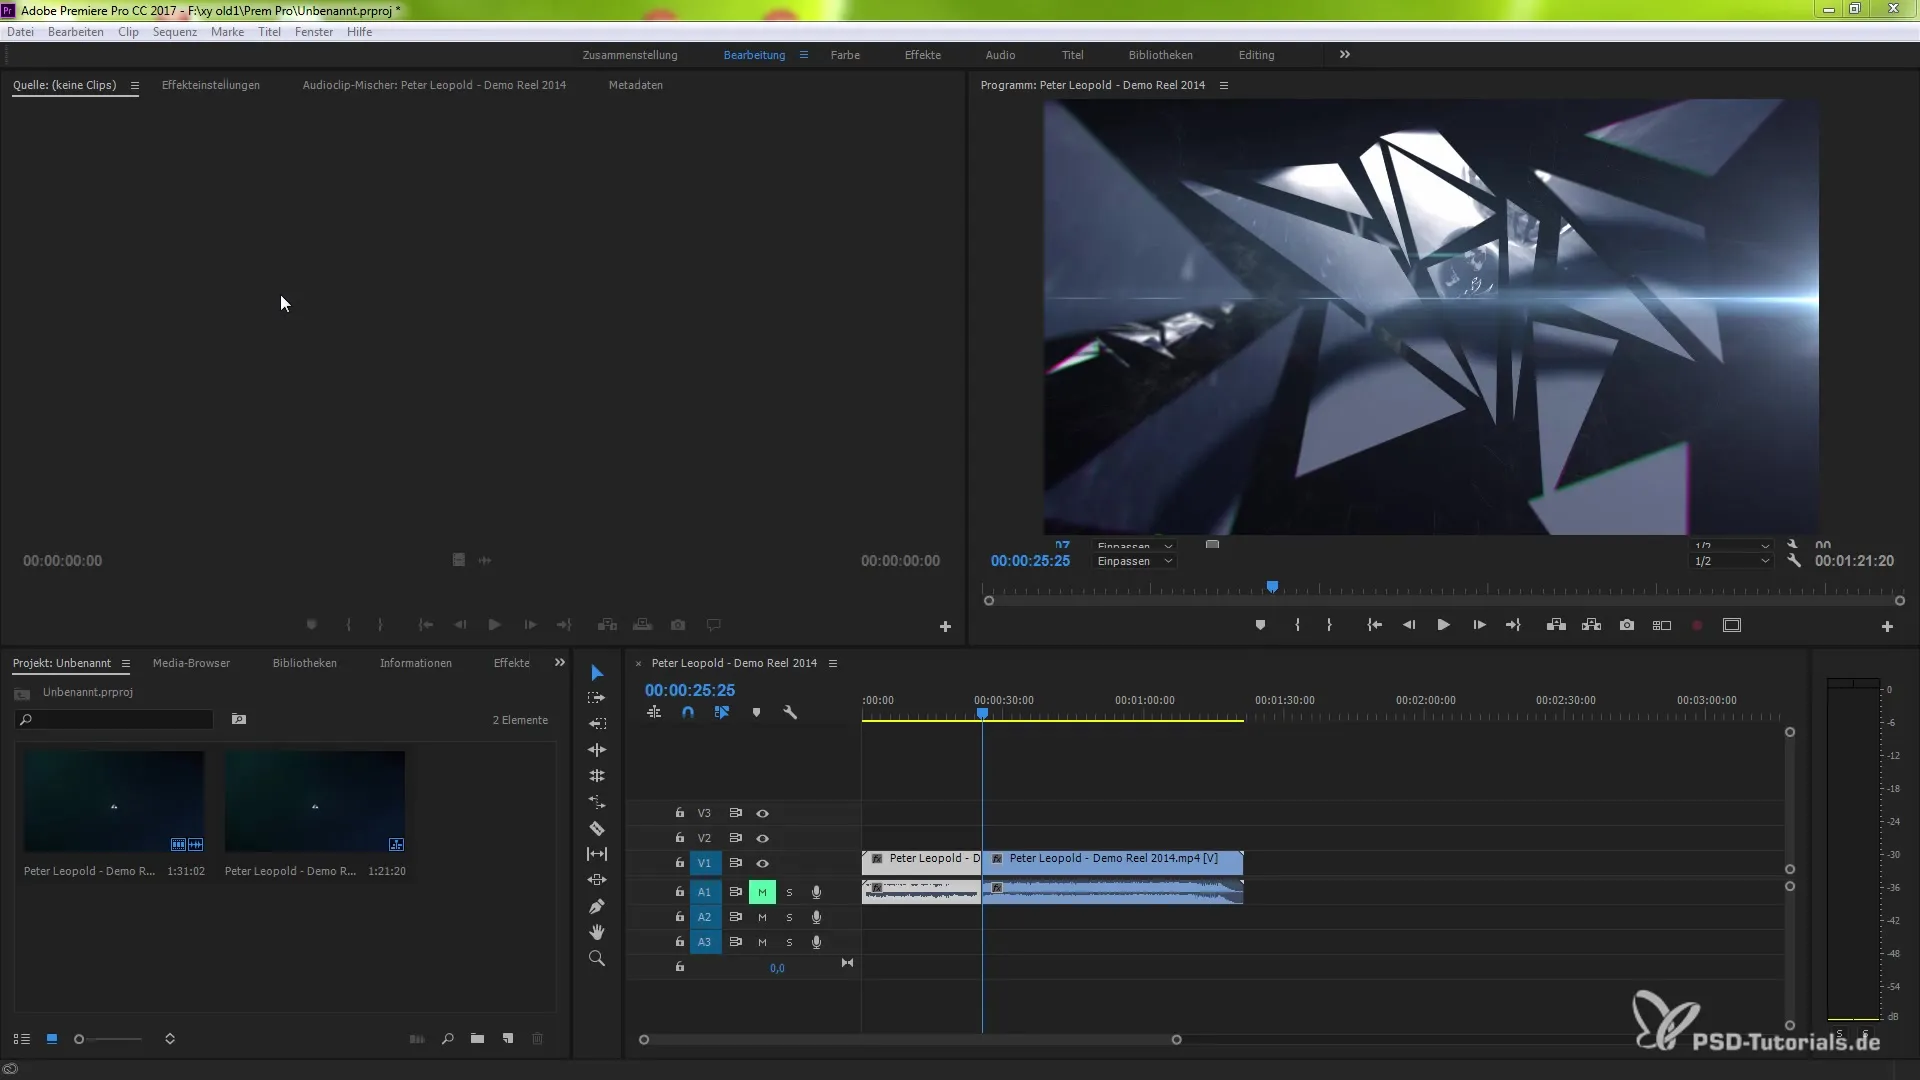Click New Item icon in Project panel
1920x1080 pixels.
[508, 1039]
